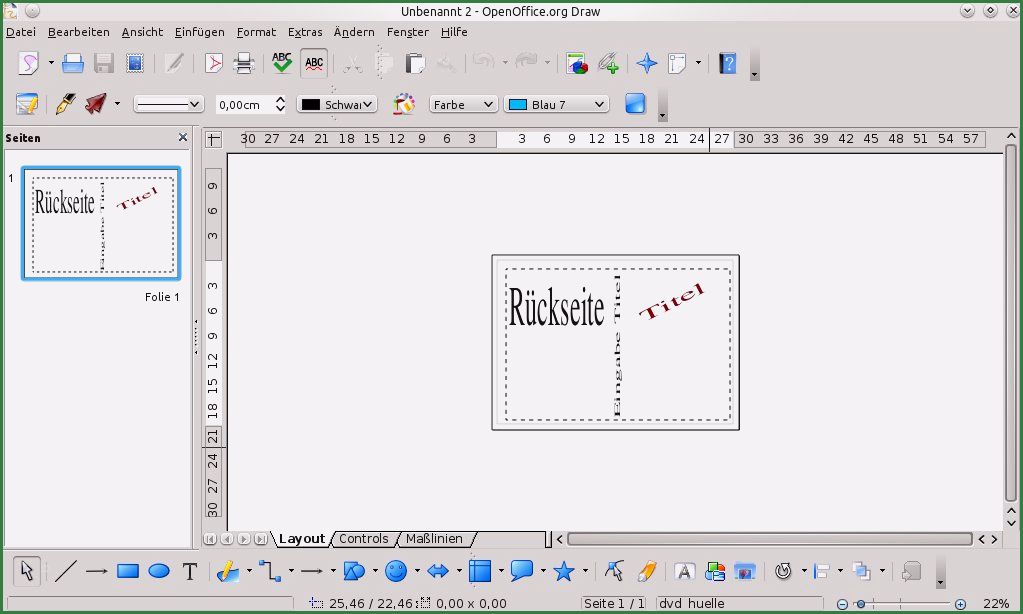
Task: Select the Folie 1 page thumbnail
Action: [102, 223]
